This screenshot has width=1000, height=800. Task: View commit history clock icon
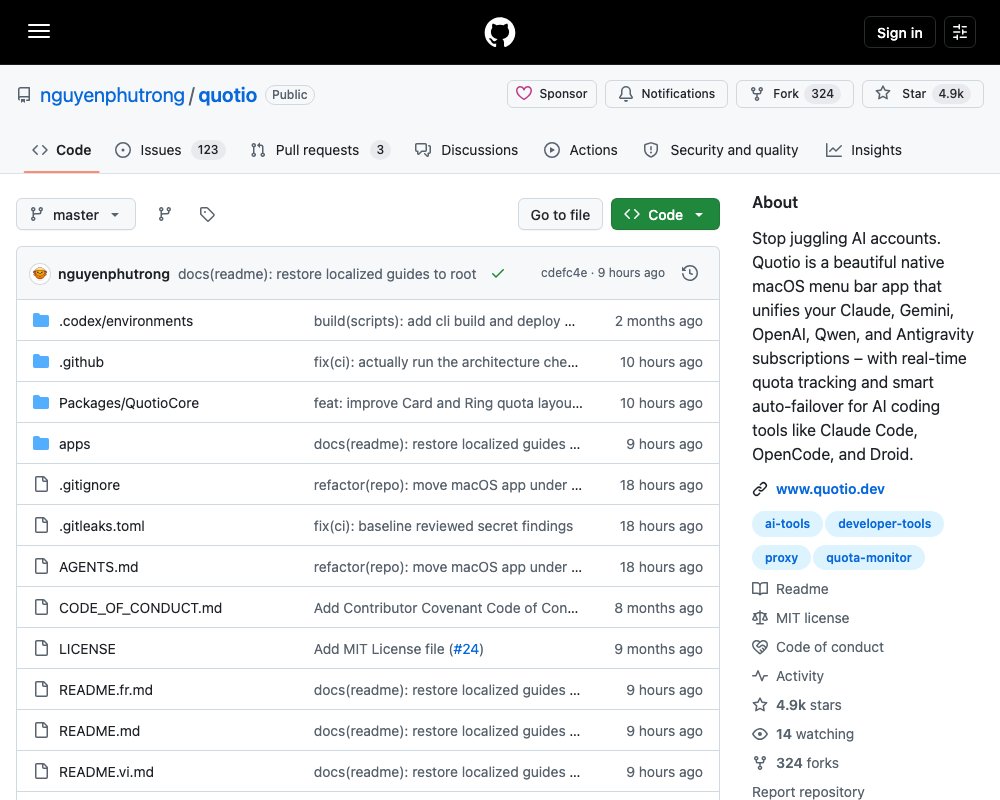[689, 273]
